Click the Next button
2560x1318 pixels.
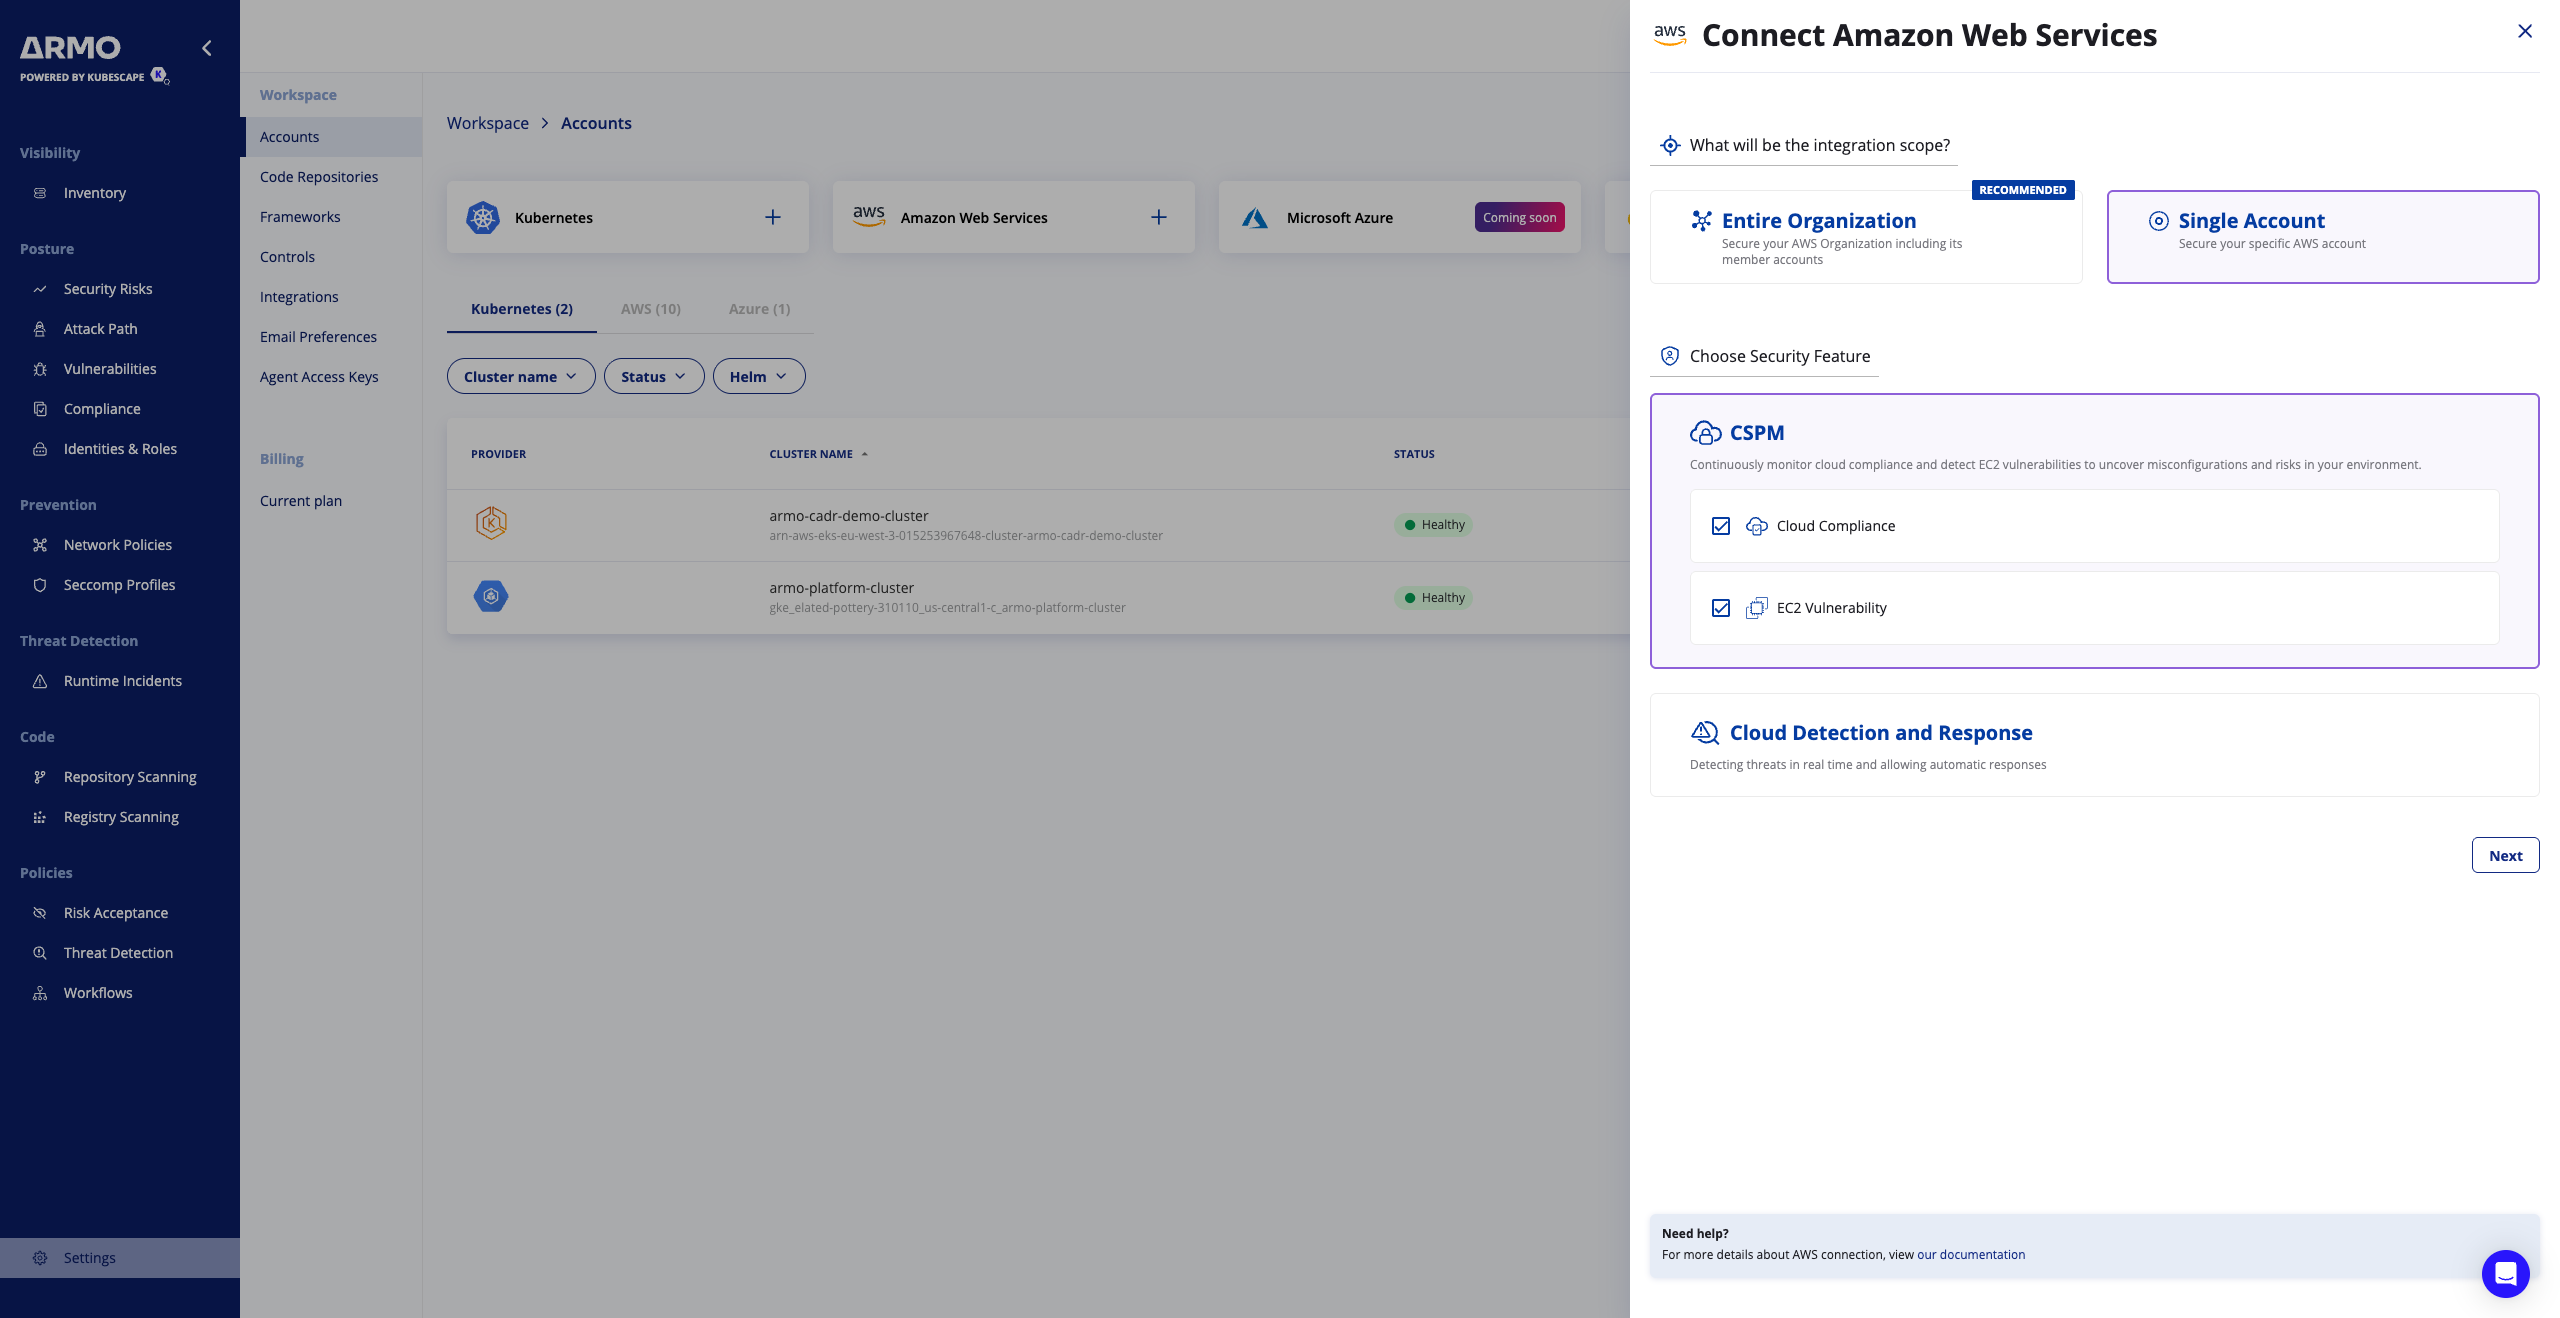(x=2505, y=855)
